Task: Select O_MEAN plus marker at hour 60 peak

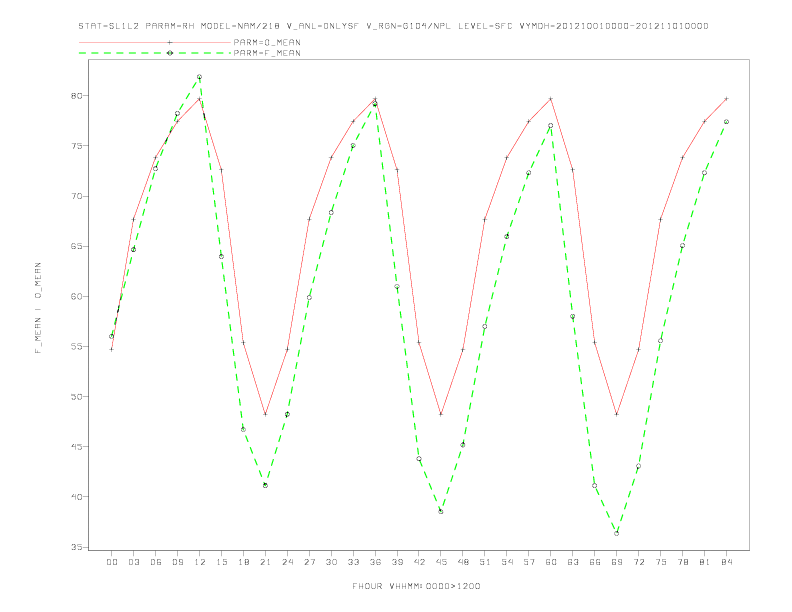Action: 551,99
